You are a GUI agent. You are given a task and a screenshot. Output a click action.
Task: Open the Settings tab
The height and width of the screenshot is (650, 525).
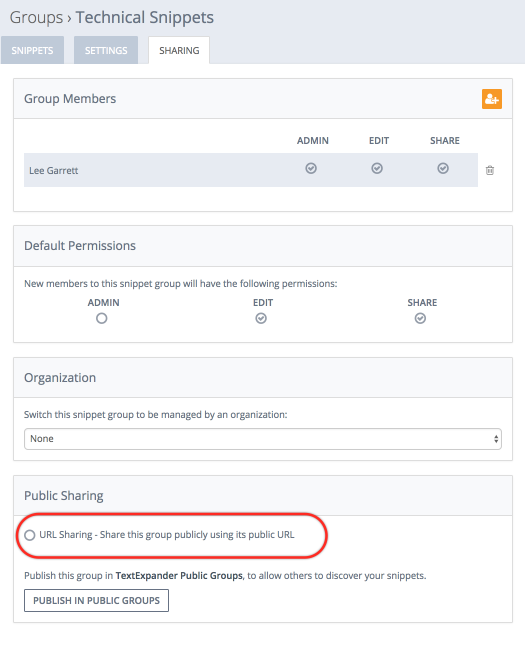(x=106, y=50)
